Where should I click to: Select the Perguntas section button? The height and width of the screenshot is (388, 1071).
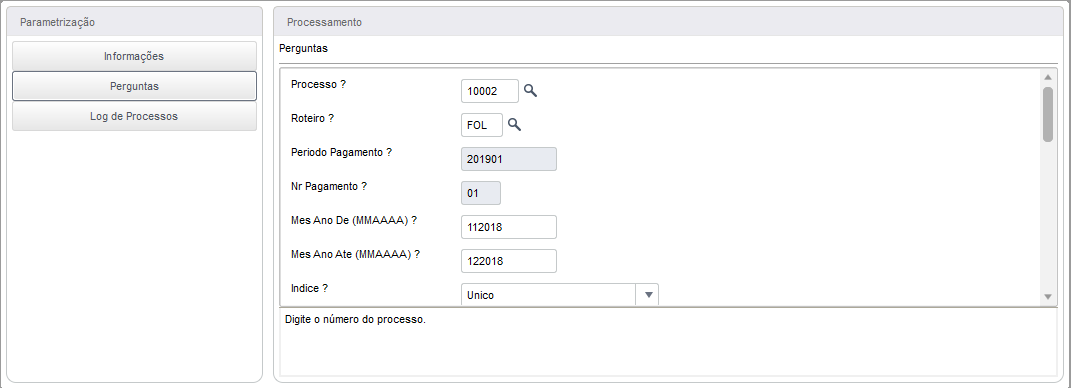click(x=134, y=86)
